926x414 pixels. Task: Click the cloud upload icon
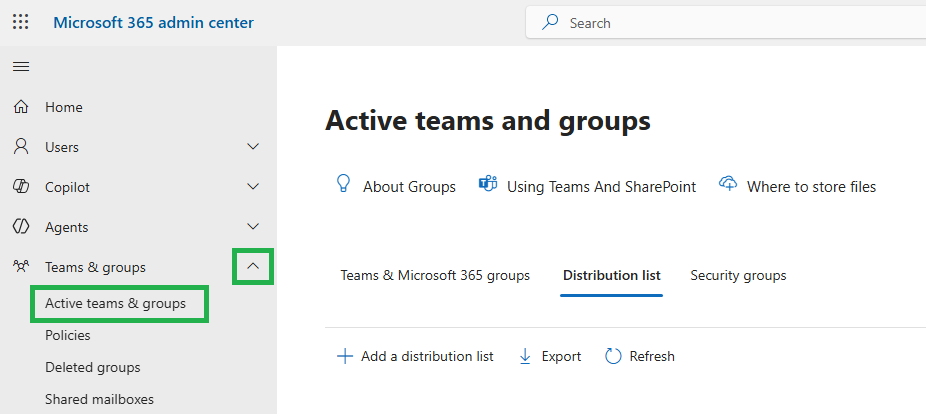(x=728, y=184)
